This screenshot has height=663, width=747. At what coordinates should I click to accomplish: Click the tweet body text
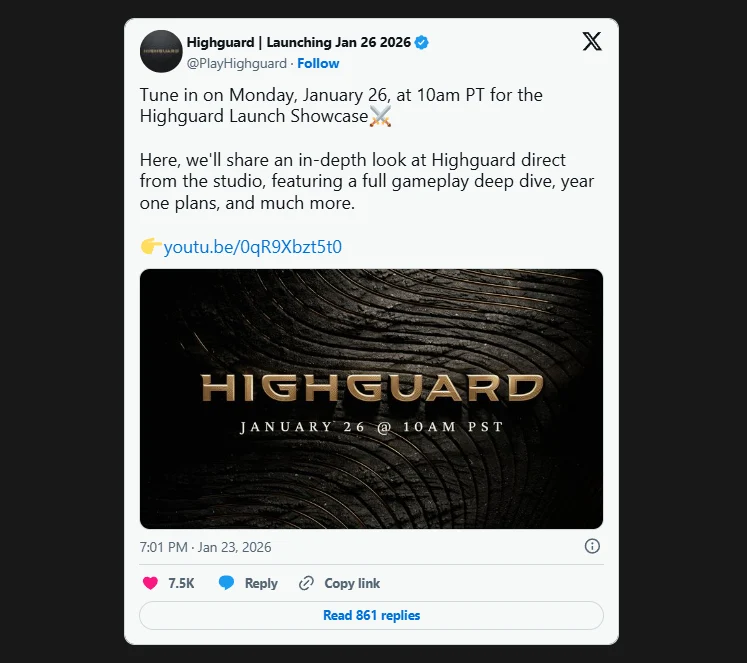tap(367, 149)
